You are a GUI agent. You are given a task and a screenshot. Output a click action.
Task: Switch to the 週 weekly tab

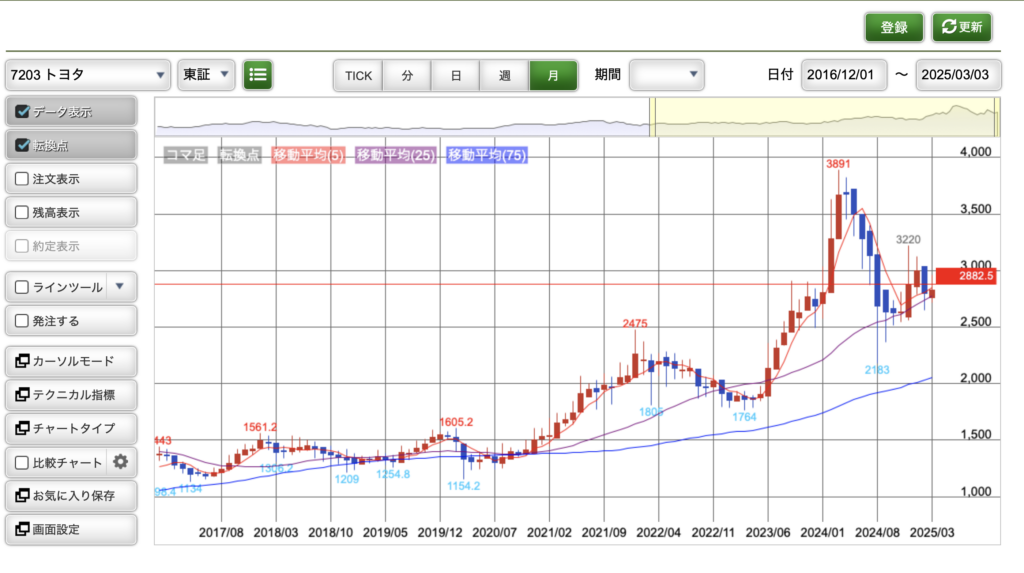505,75
